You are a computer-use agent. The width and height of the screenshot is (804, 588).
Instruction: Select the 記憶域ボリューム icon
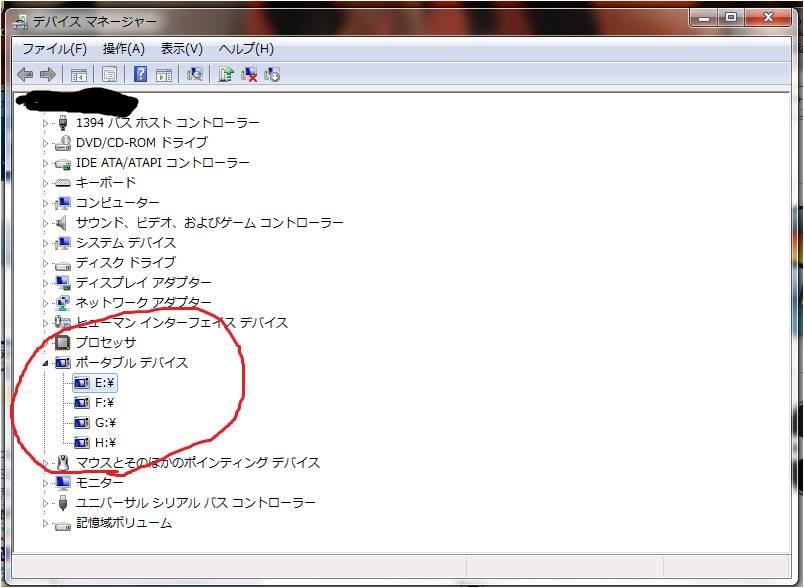(63, 525)
